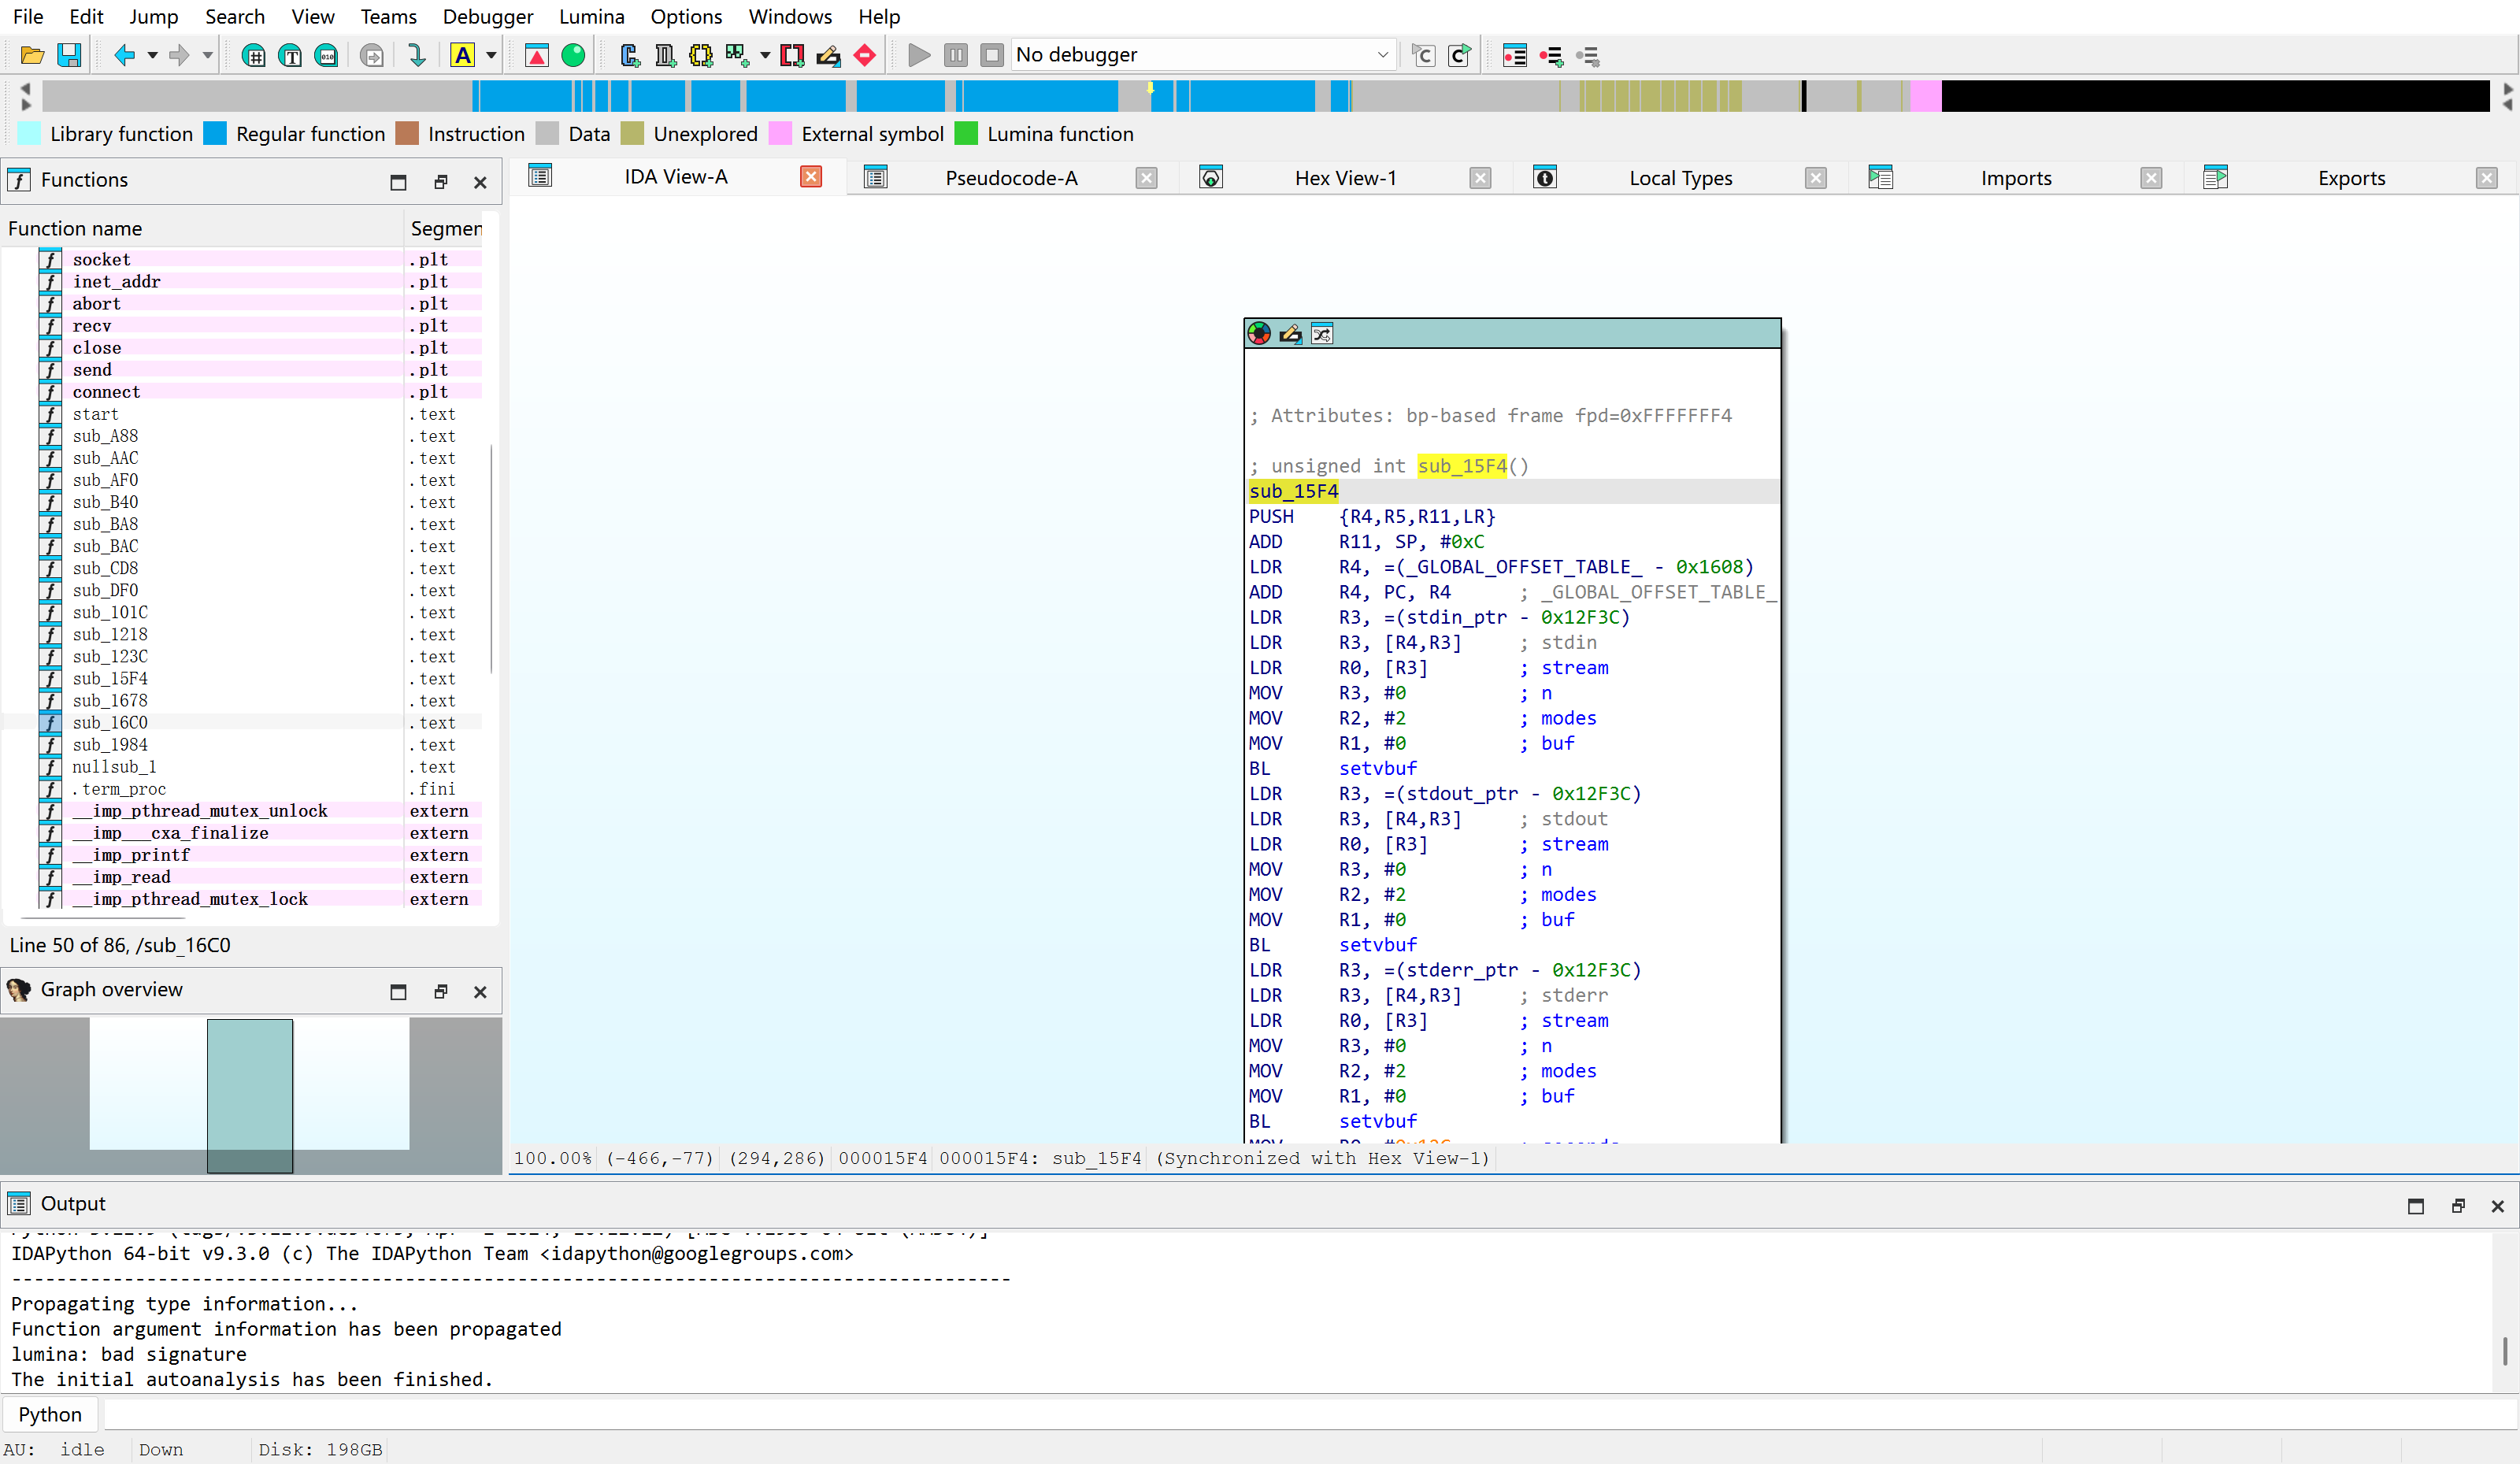Viewport: 2520px width, 1464px height.
Task: Click the 'C' icon with green play arrow
Action: [1460, 55]
